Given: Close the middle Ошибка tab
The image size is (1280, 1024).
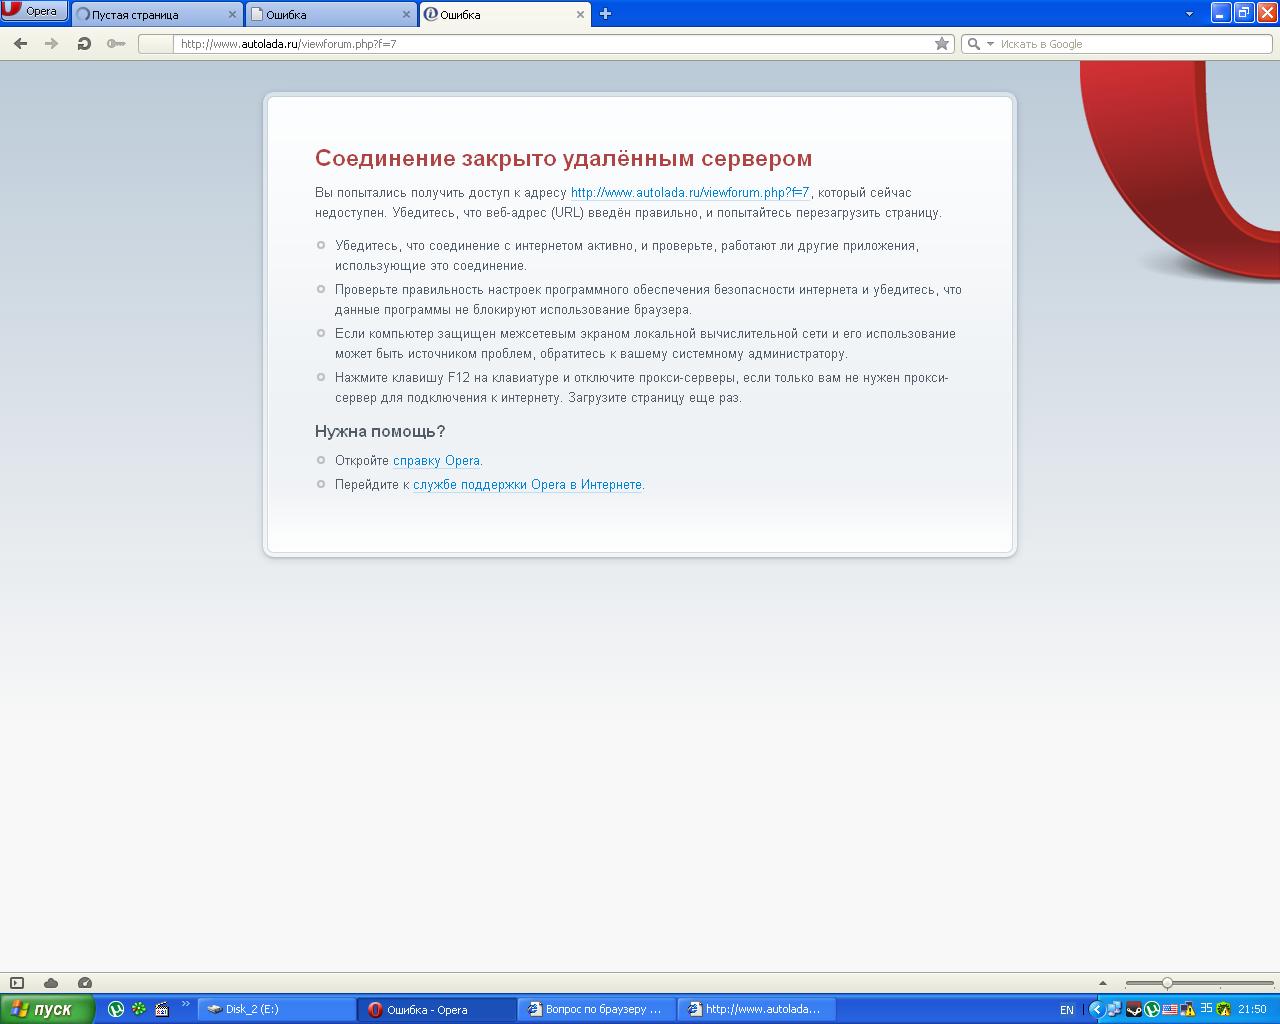Looking at the screenshot, I should pyautogui.click(x=406, y=15).
